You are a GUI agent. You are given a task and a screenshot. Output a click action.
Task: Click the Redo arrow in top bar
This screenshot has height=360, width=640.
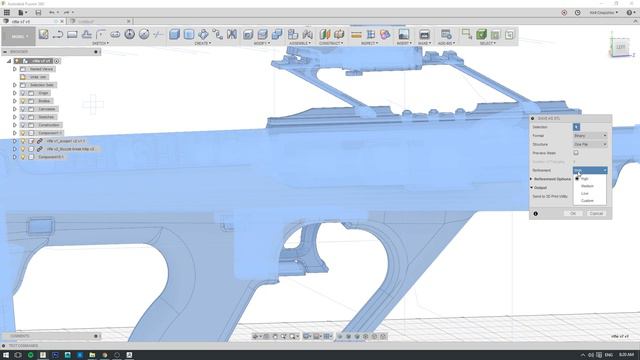pyautogui.click(x=66, y=13)
